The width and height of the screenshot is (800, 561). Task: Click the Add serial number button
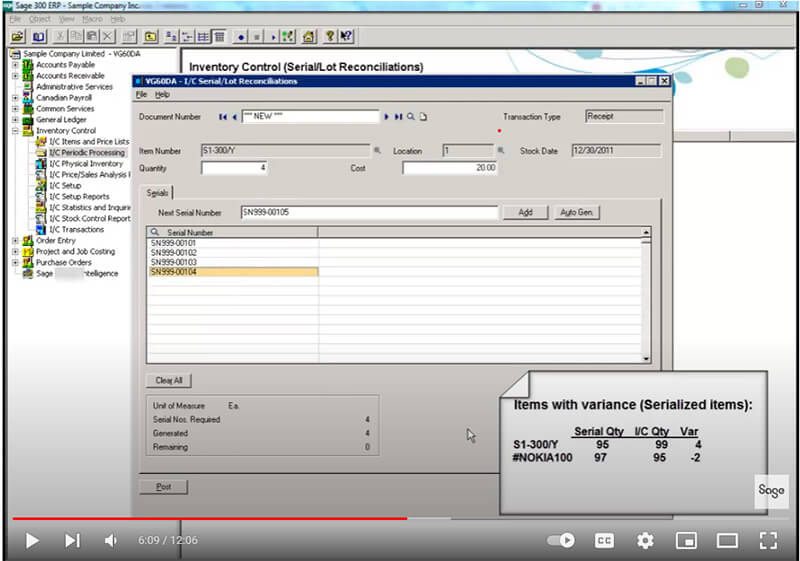pyautogui.click(x=526, y=212)
